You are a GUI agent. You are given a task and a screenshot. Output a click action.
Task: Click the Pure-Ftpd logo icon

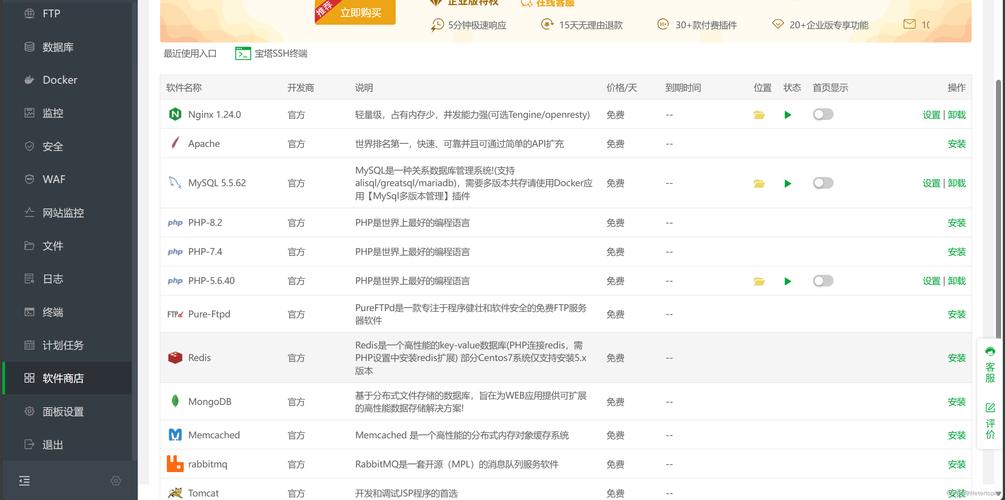click(175, 314)
